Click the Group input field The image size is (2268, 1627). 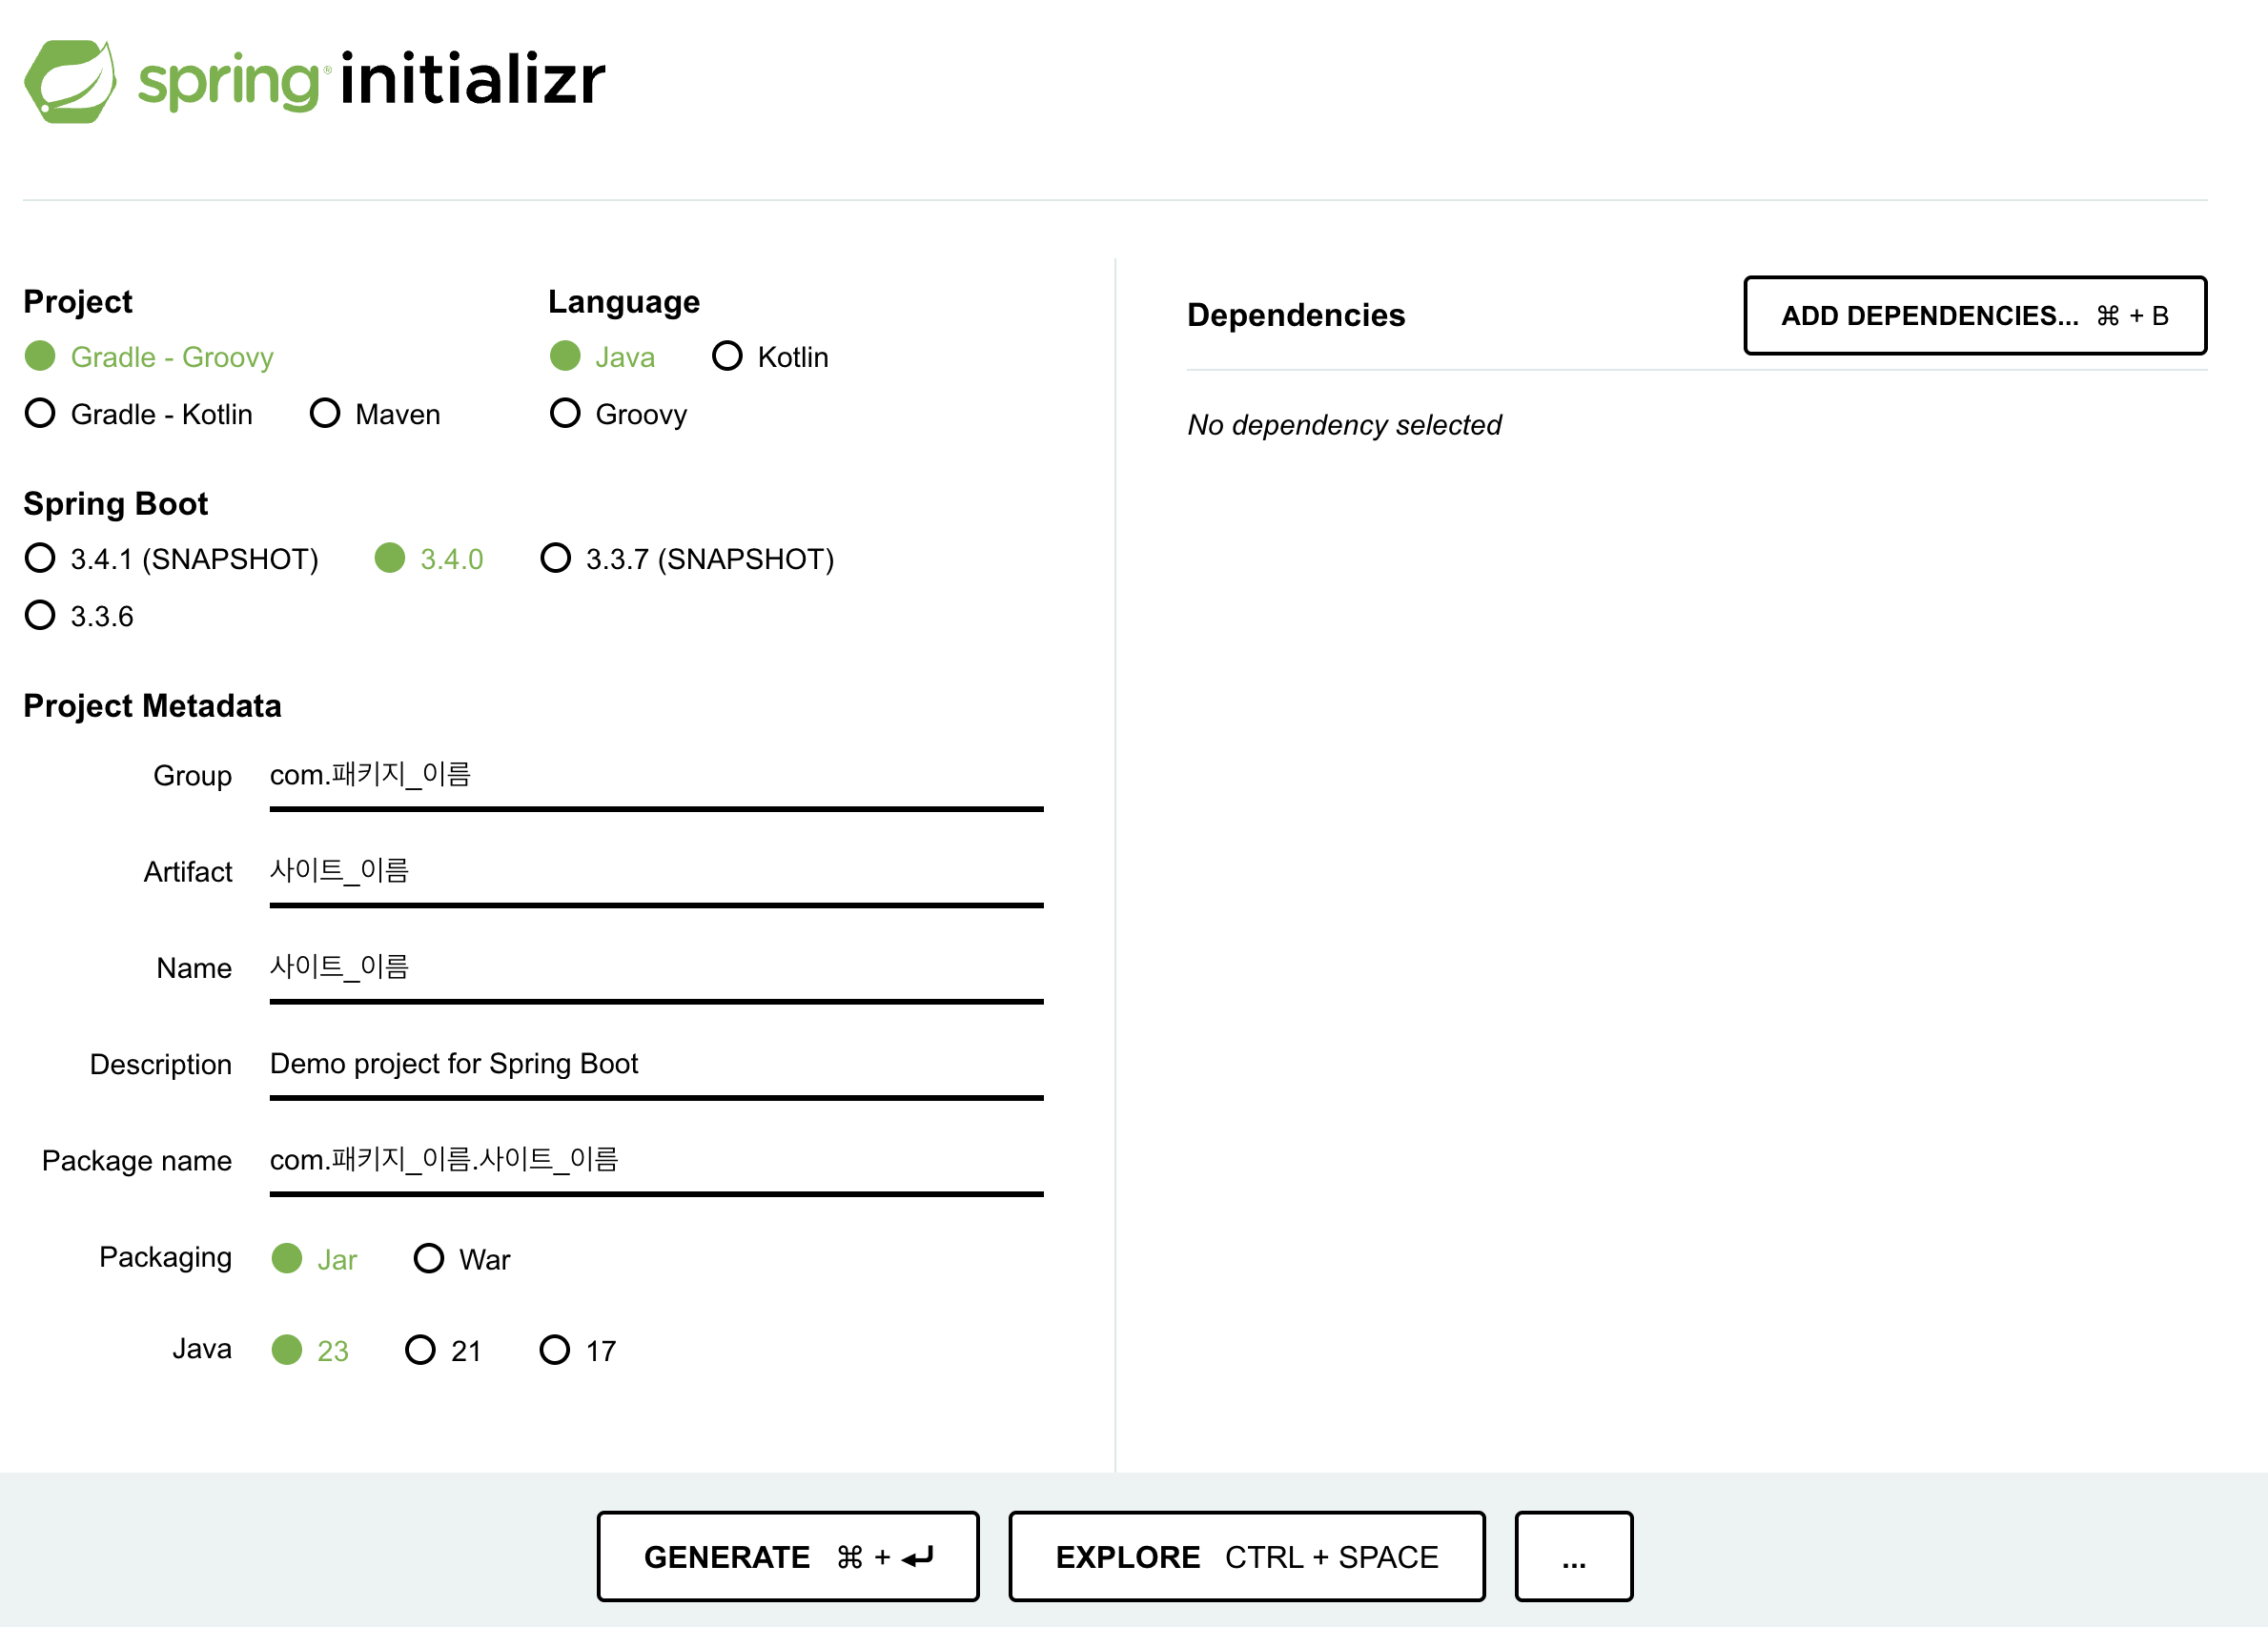tap(656, 776)
